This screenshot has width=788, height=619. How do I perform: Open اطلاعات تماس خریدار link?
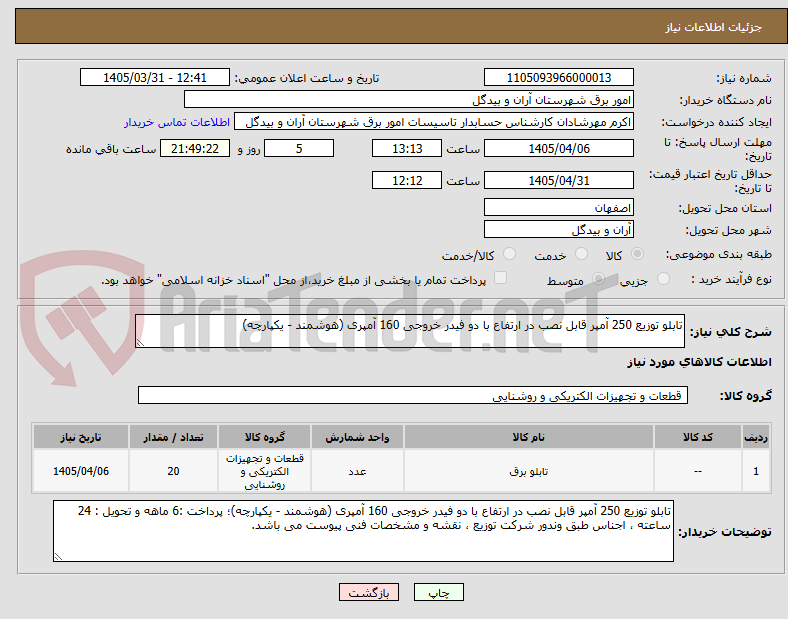(177, 122)
